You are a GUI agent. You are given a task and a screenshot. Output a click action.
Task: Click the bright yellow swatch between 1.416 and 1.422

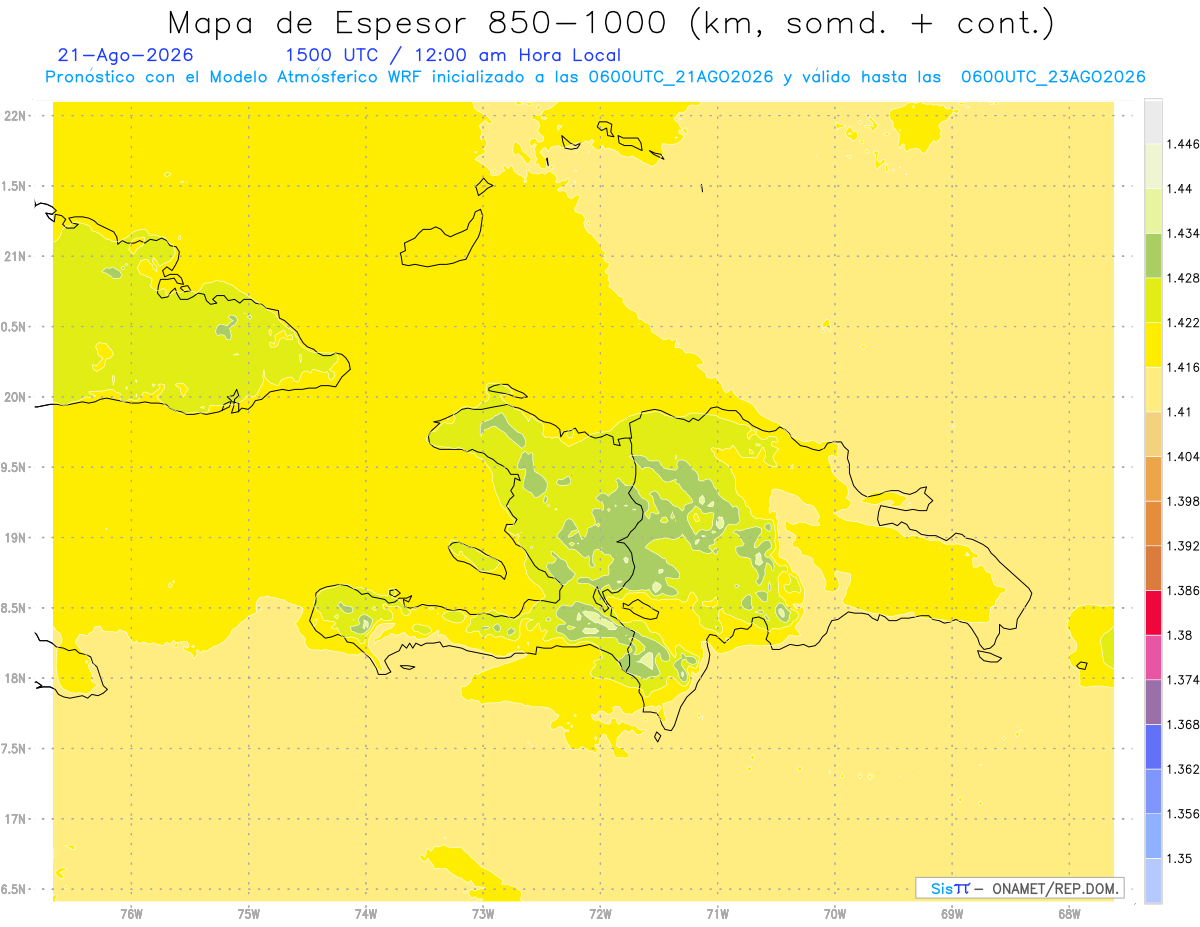click(1153, 344)
